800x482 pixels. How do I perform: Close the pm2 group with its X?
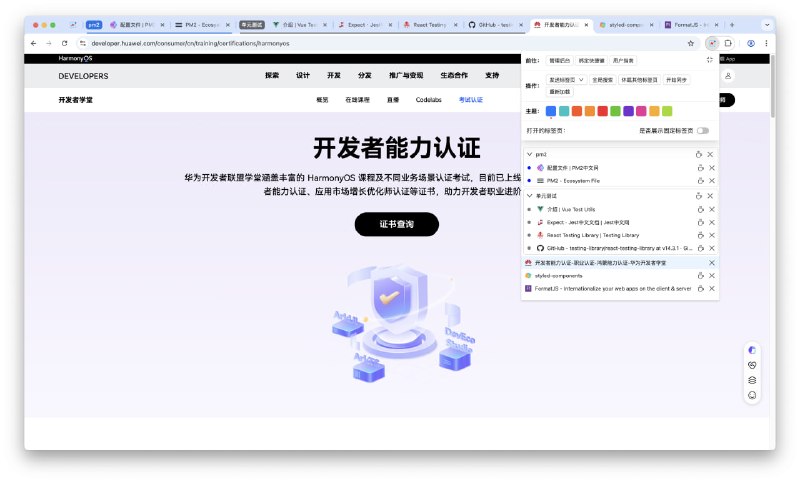pyautogui.click(x=710, y=154)
